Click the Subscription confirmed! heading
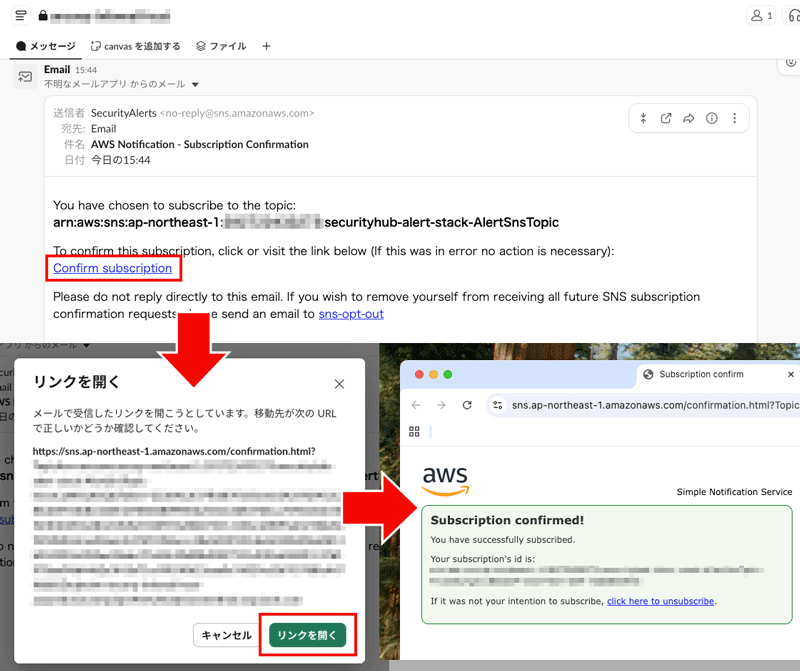Screen dimensions: 800x671 [507, 520]
